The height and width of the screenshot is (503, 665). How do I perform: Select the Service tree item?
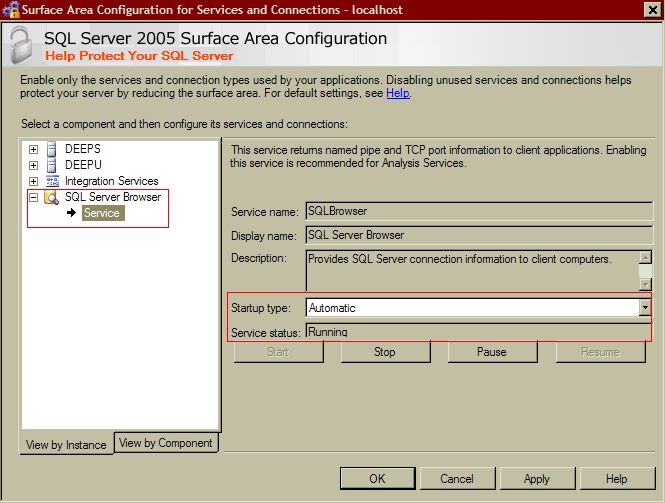pos(103,213)
